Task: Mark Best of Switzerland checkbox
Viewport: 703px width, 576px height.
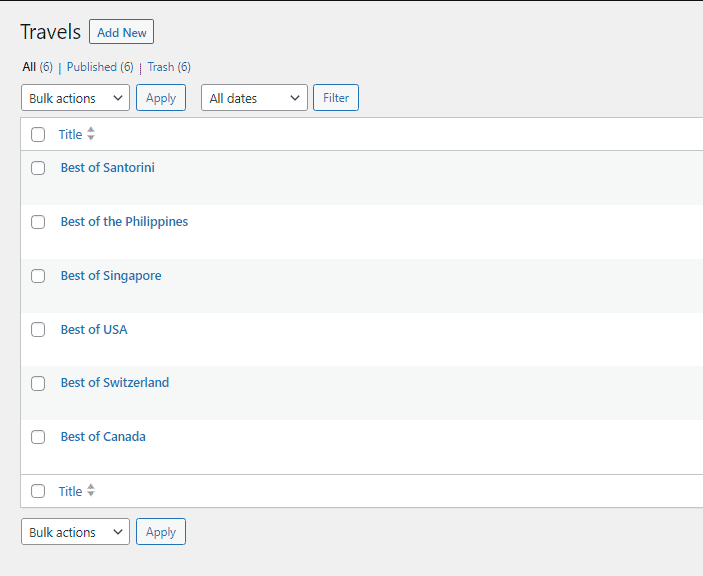Action: pos(38,383)
